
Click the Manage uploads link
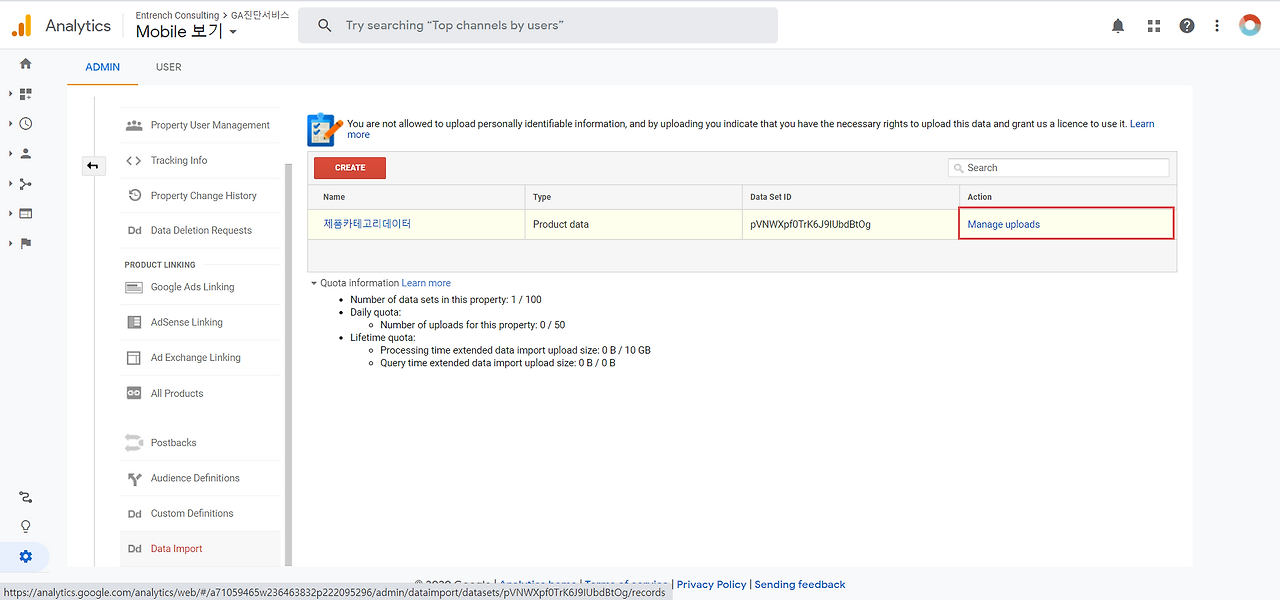[x=1004, y=225]
